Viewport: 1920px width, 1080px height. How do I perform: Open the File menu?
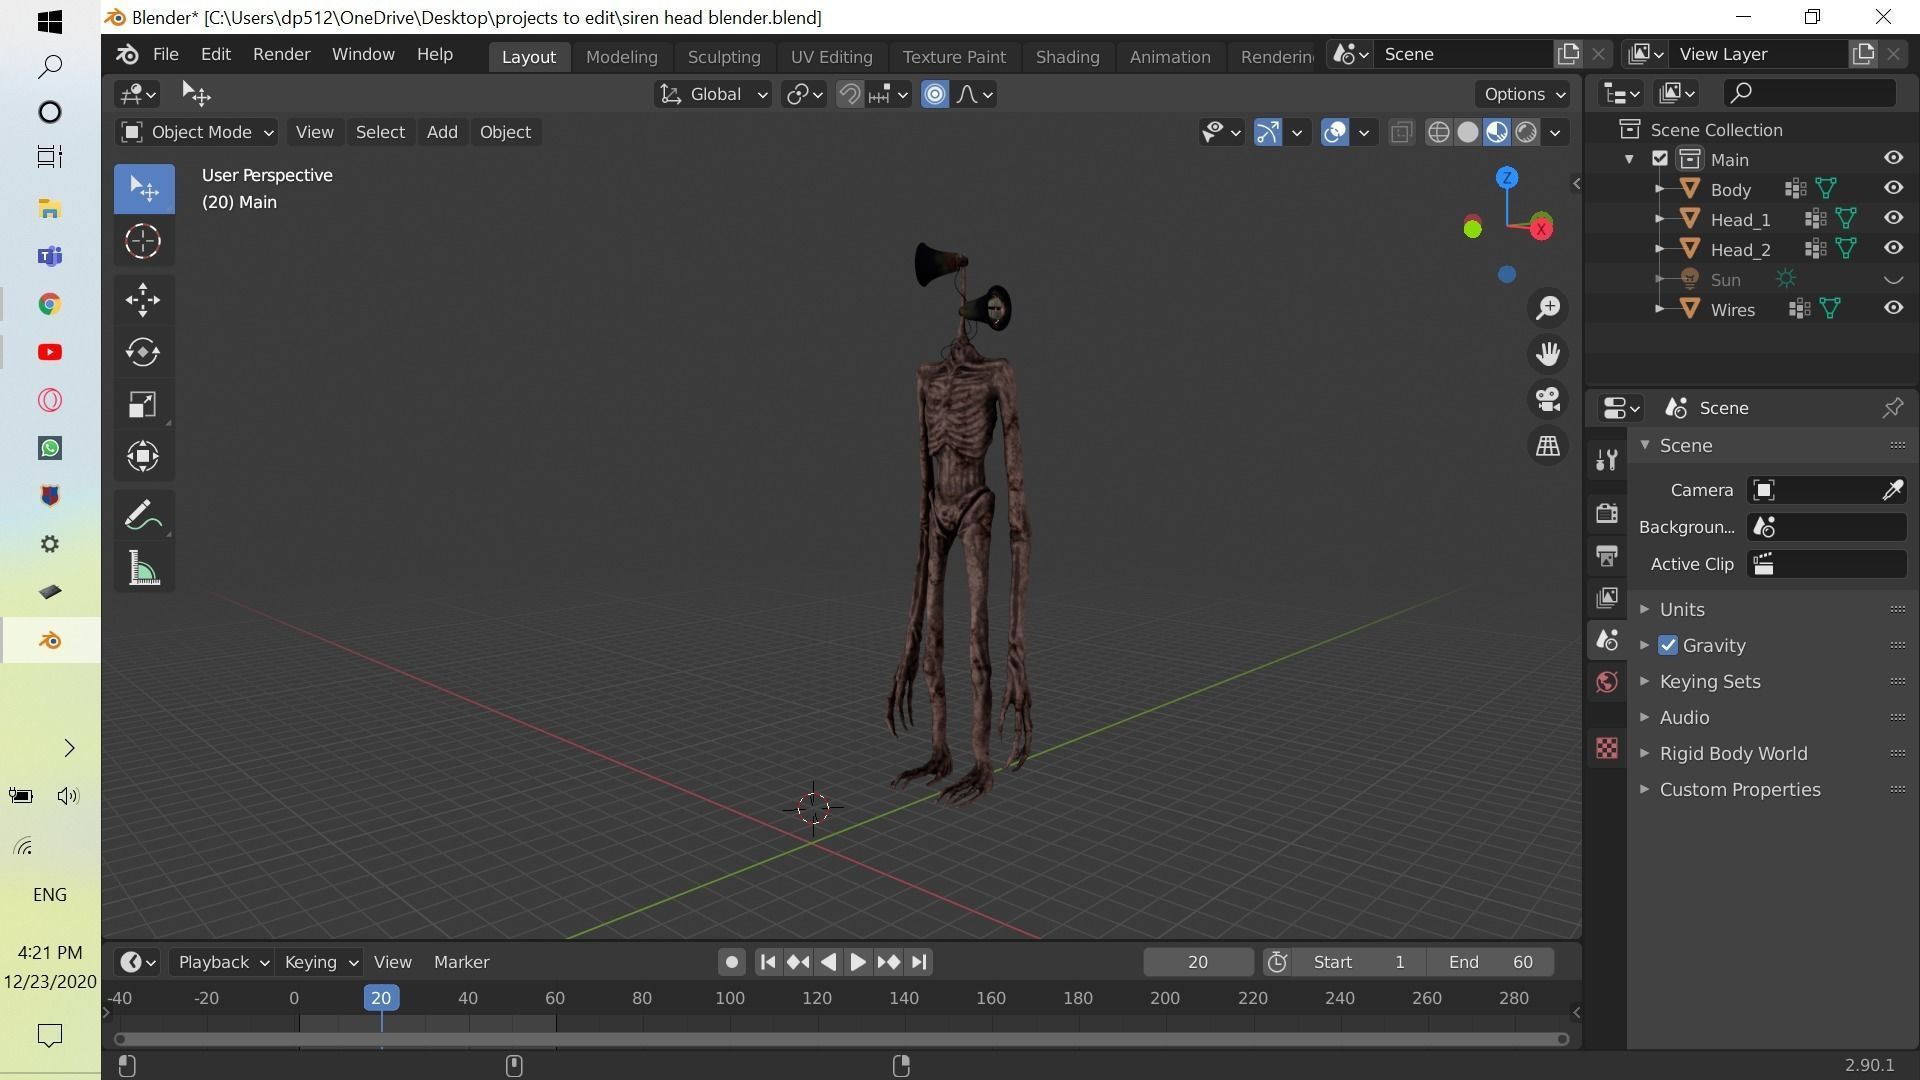coord(166,54)
